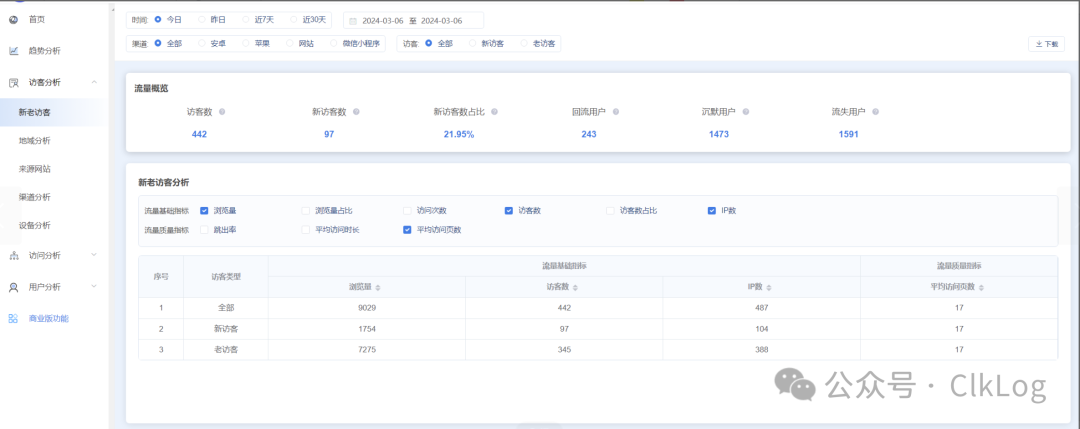1080x429 pixels.
Task: Sort the table by IP数 column arrows
Action: (769, 288)
